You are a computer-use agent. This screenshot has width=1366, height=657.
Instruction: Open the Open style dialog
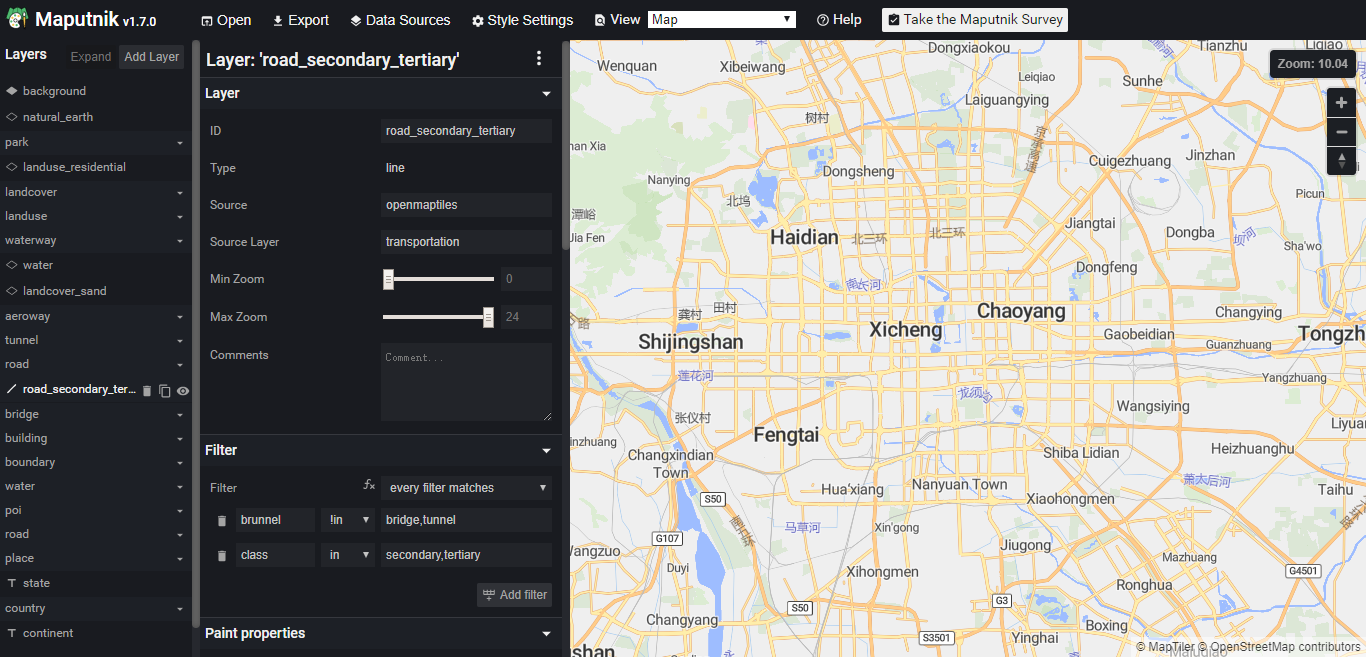226,20
